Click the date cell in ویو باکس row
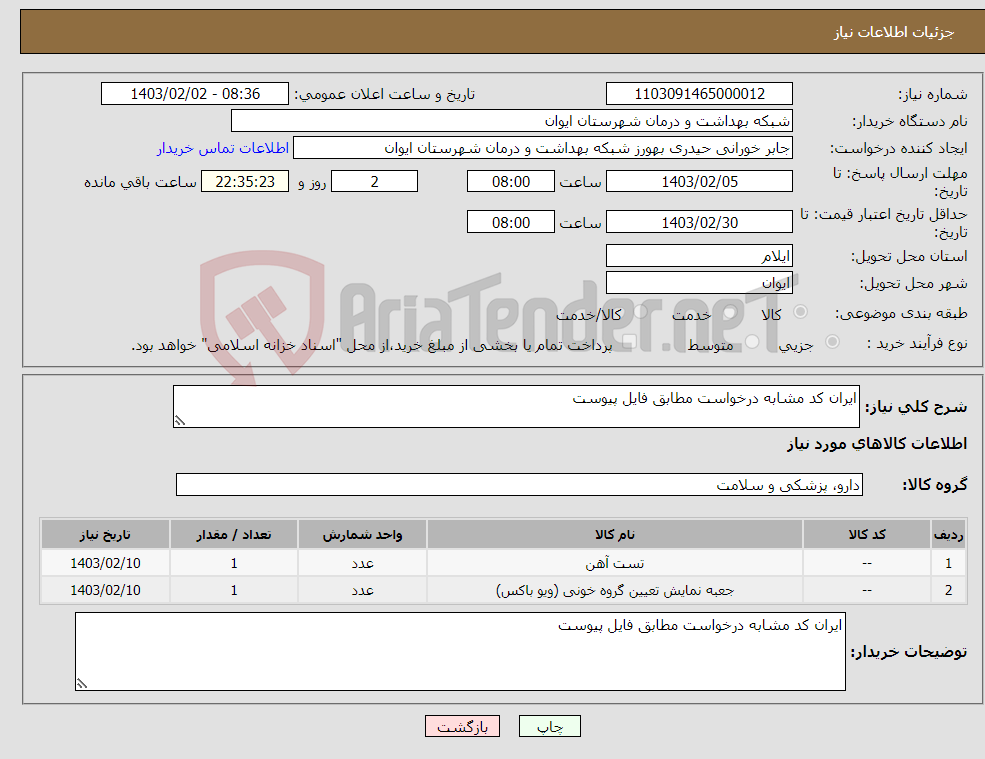The height and width of the screenshot is (759, 985). [106, 590]
